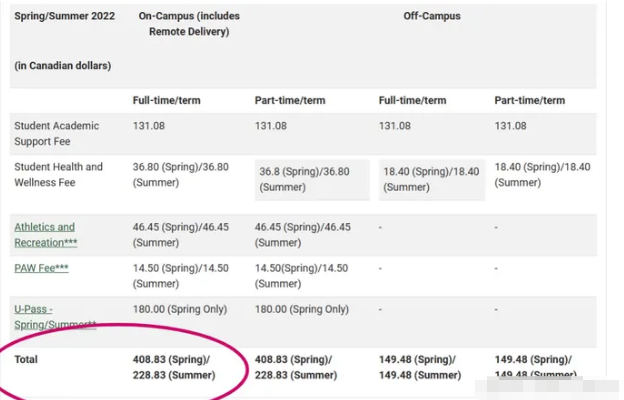Click On-Campus full-time Athletics 46.45 fee cell

click(181, 235)
